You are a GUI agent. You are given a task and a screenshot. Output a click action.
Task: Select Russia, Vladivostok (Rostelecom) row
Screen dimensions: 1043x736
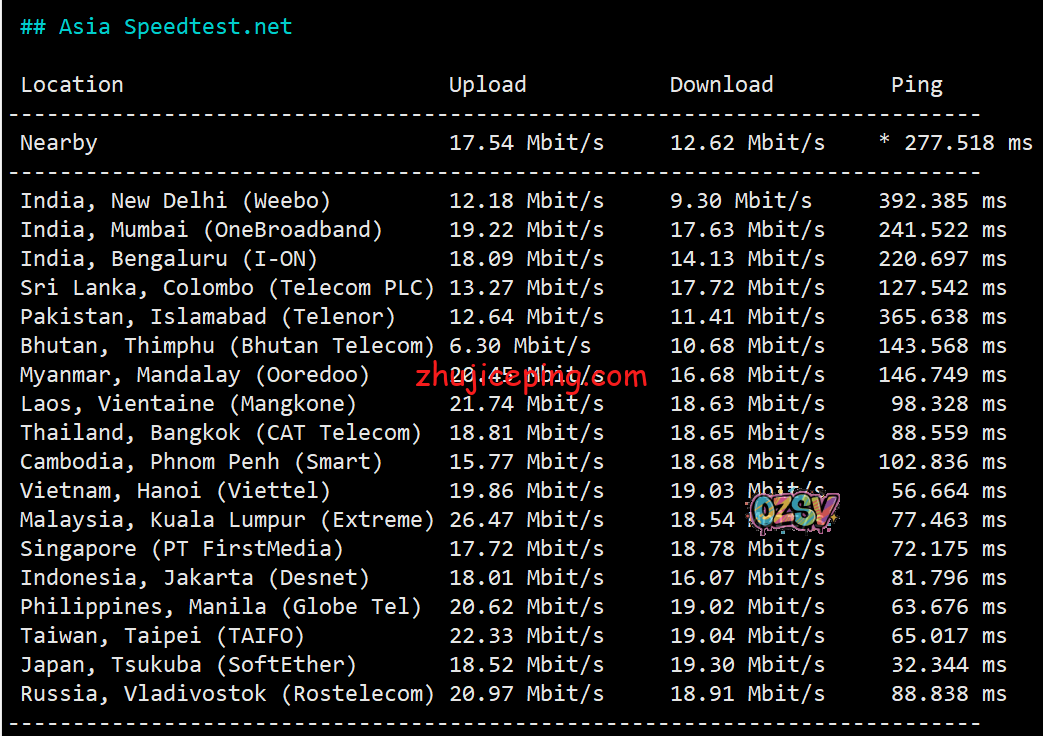(x=227, y=694)
